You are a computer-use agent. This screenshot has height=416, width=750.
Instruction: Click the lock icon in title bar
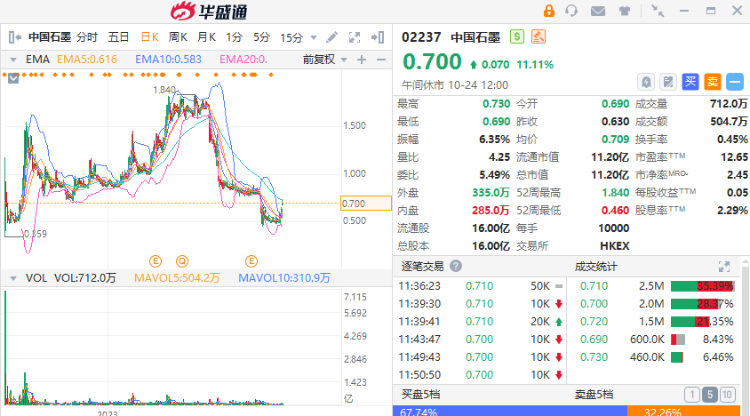tap(549, 11)
